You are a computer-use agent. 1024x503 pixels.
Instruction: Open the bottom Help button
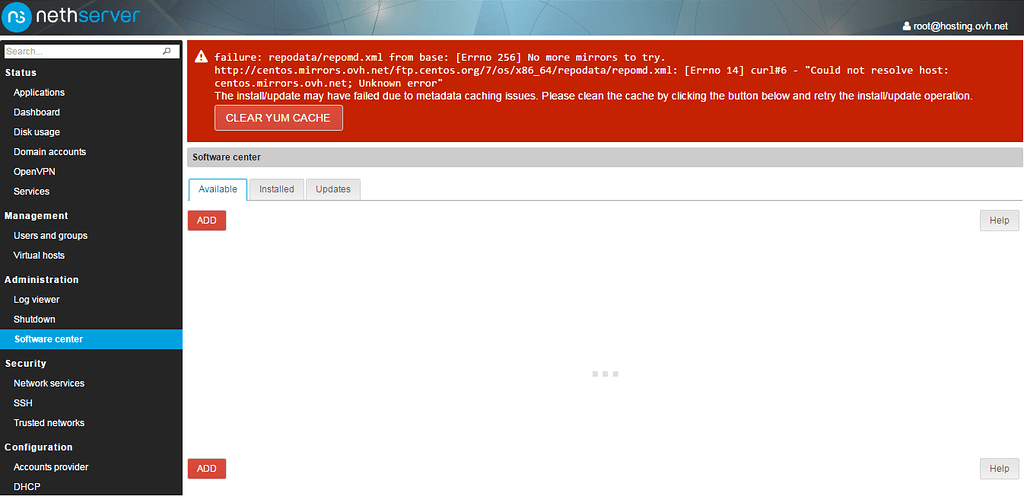[x=999, y=469]
